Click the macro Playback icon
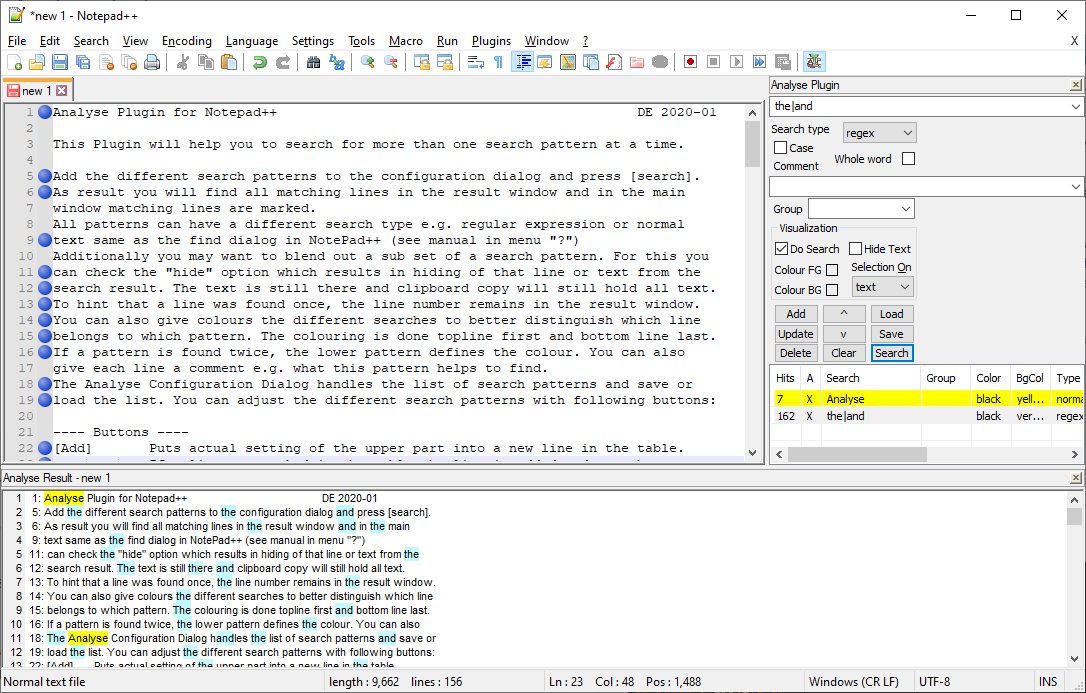 (737, 62)
